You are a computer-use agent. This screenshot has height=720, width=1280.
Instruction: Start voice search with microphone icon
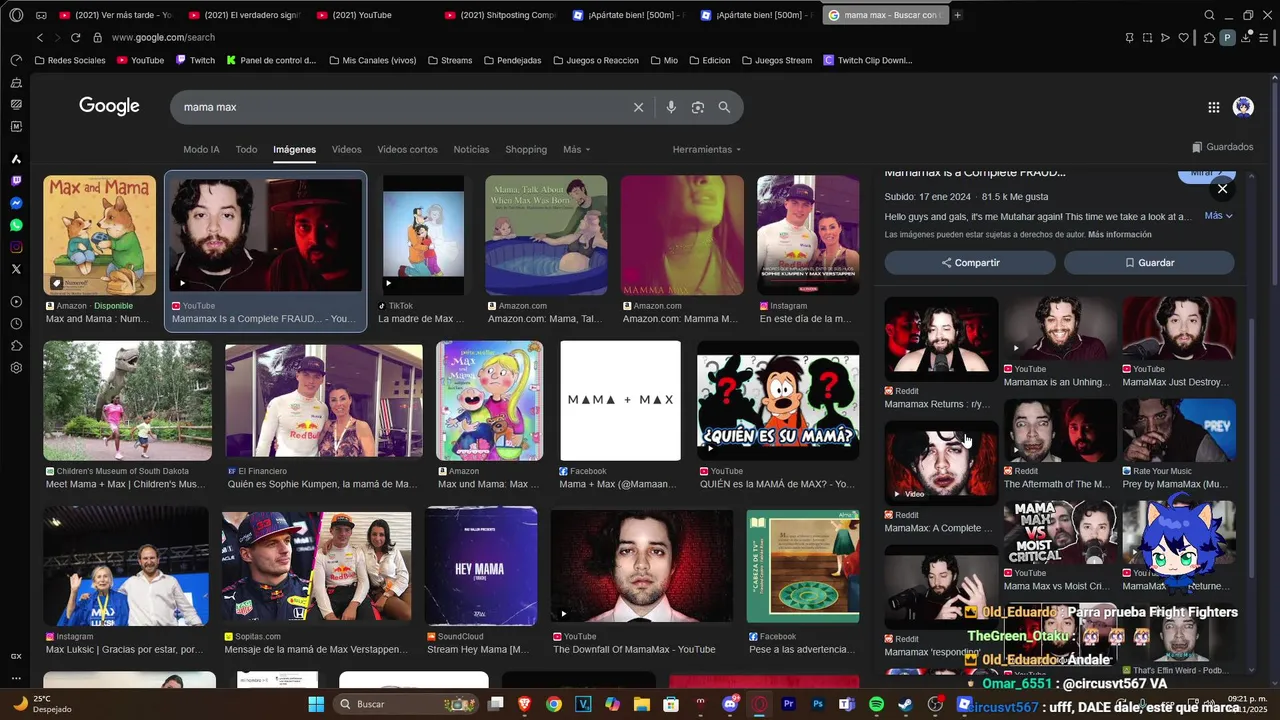pyautogui.click(x=671, y=107)
